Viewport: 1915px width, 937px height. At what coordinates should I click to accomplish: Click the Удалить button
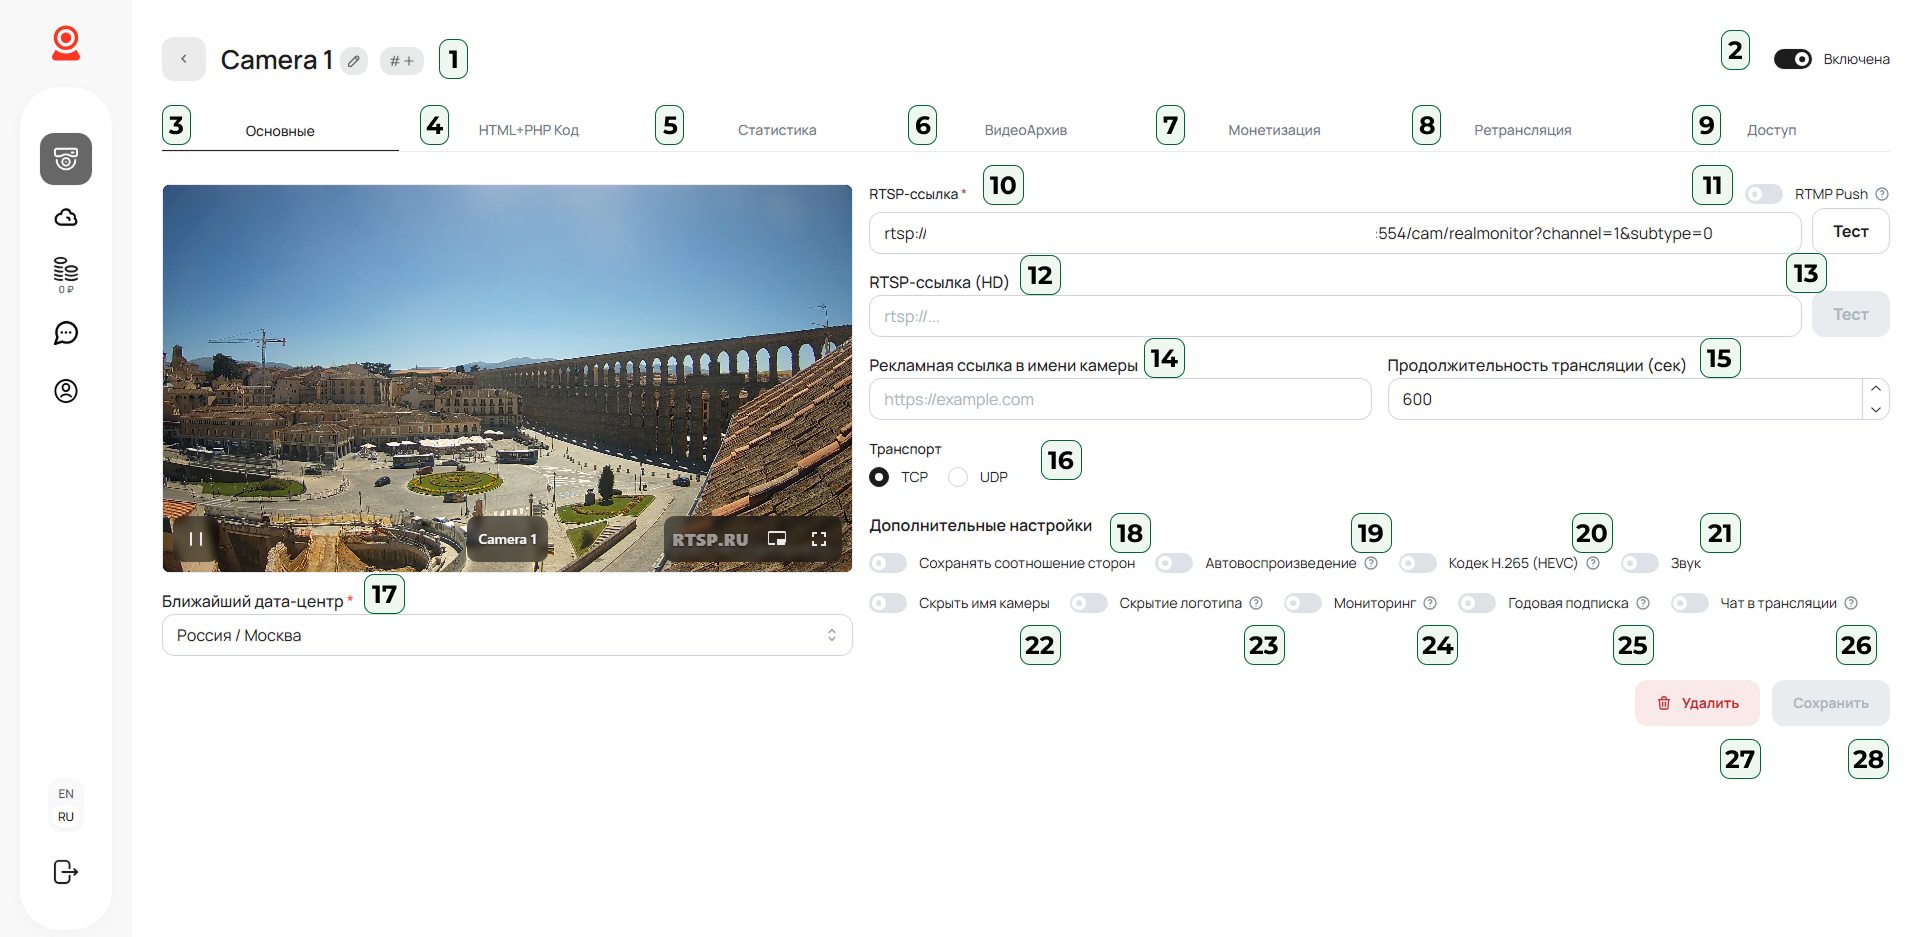(x=1697, y=703)
